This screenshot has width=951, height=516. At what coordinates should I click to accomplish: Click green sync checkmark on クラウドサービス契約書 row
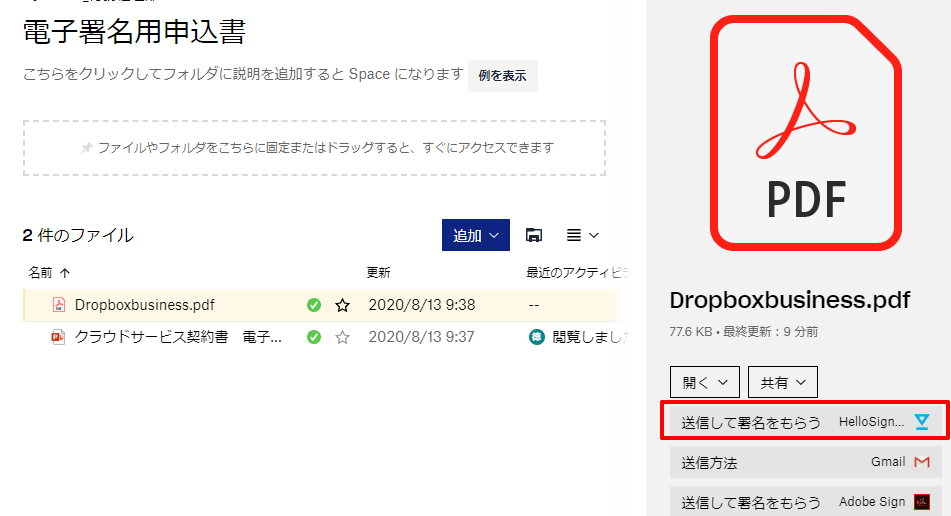314,337
